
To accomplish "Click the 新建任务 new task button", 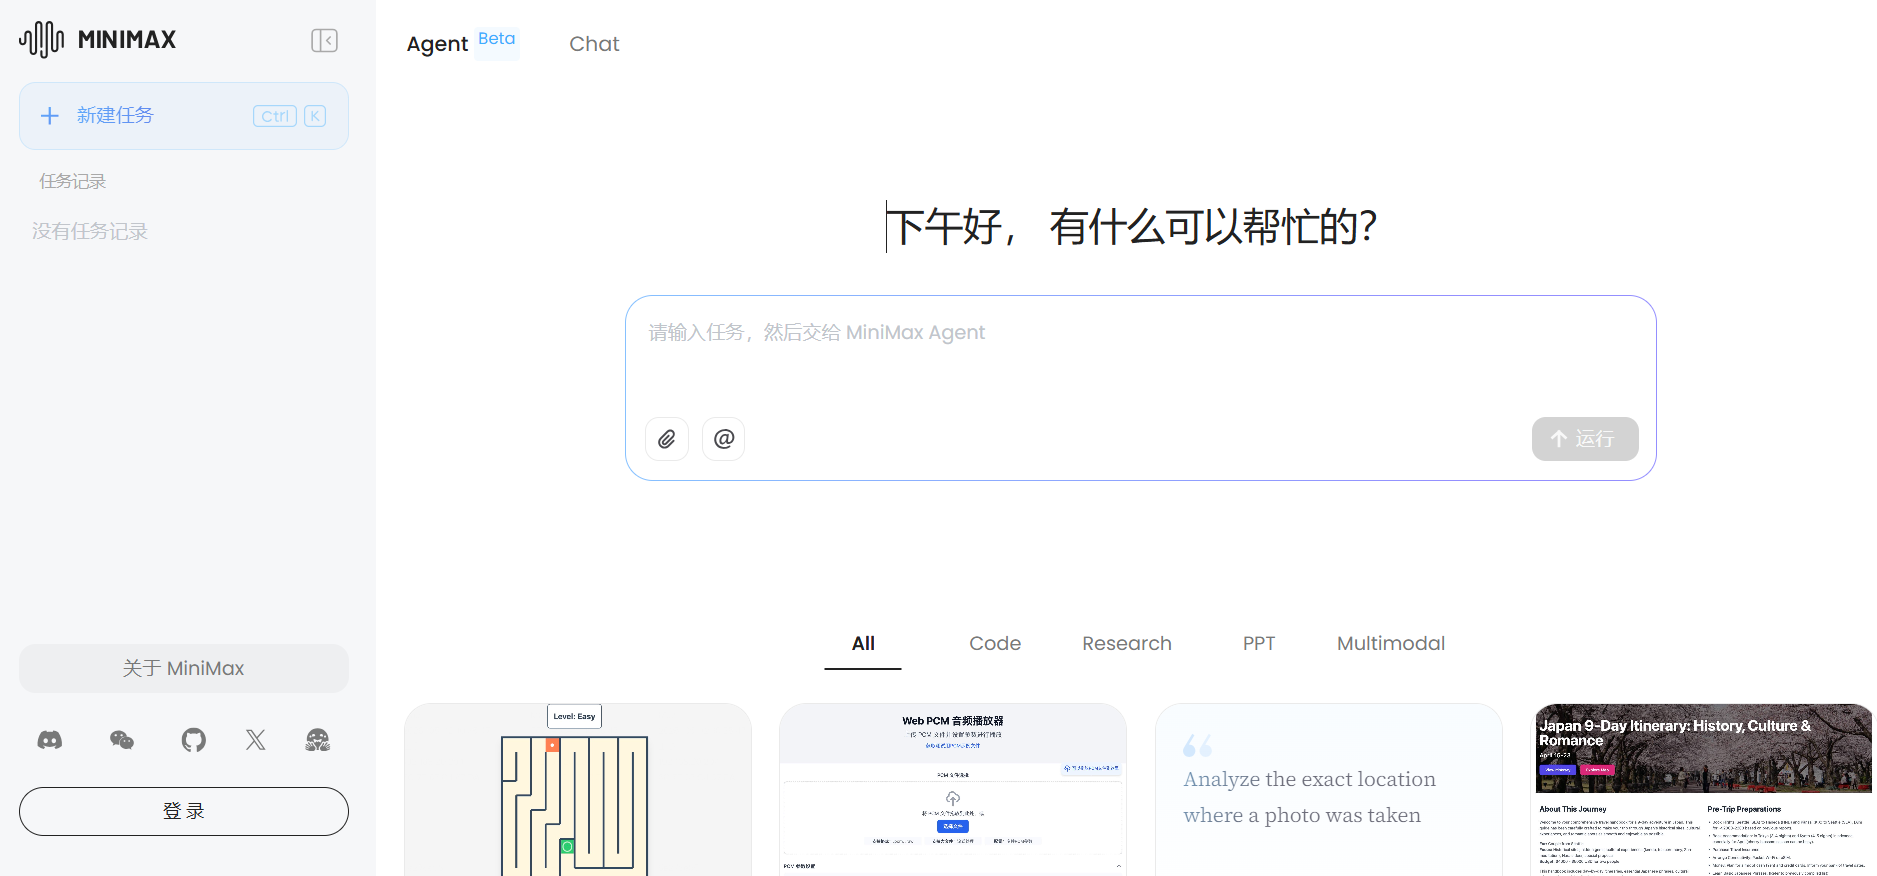I will 184,116.
